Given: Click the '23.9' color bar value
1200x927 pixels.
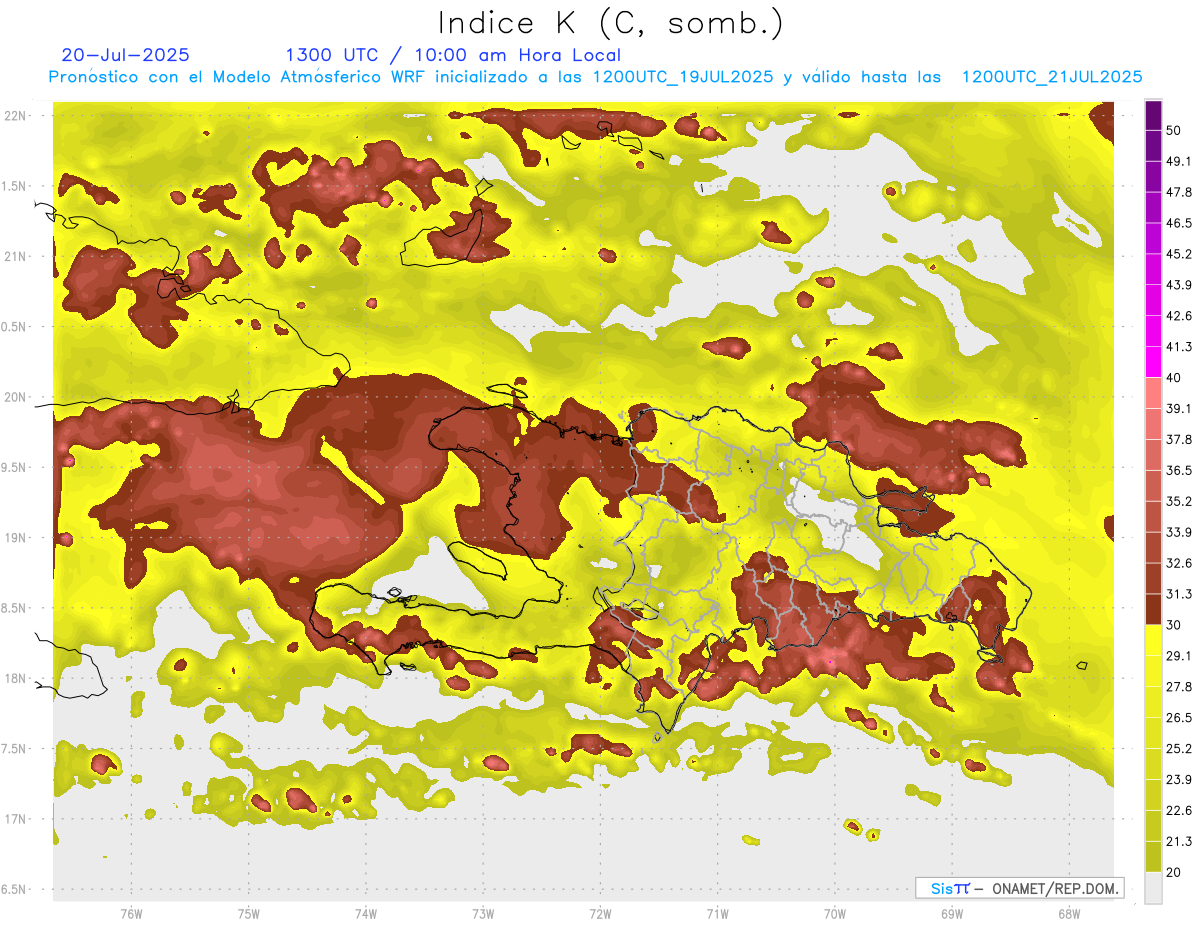Looking at the screenshot, I should [x=1179, y=780].
